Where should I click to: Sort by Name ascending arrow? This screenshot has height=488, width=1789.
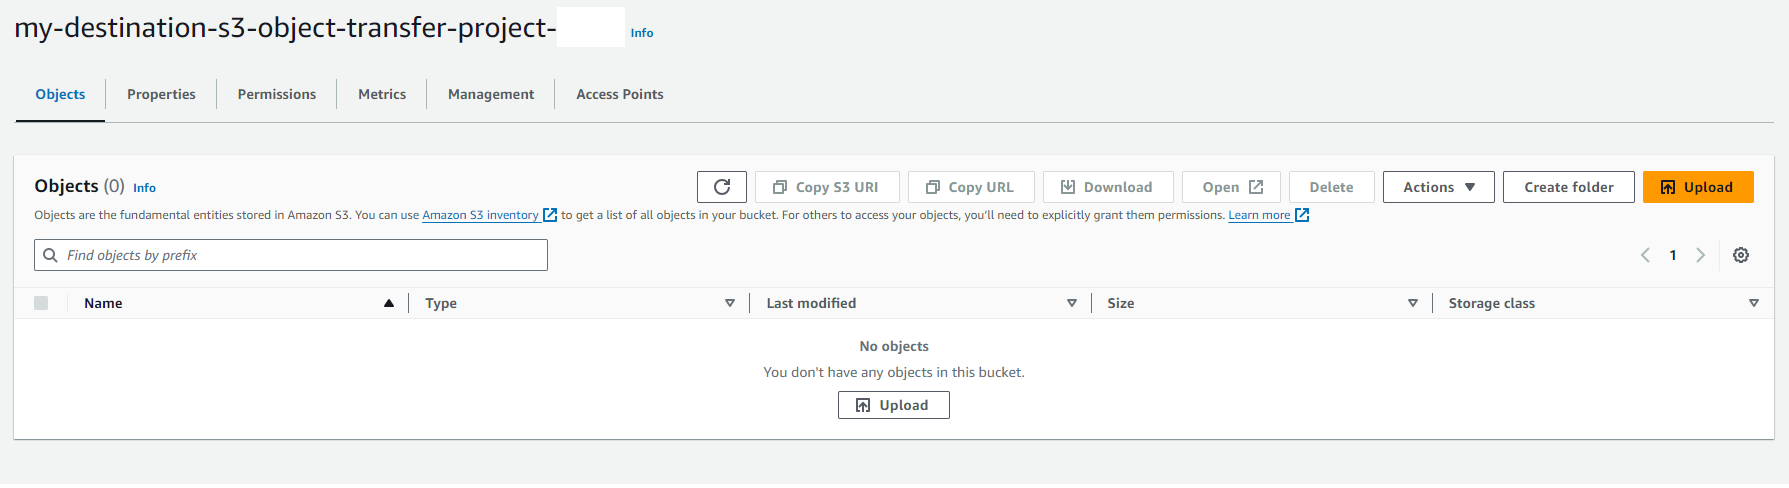point(389,303)
